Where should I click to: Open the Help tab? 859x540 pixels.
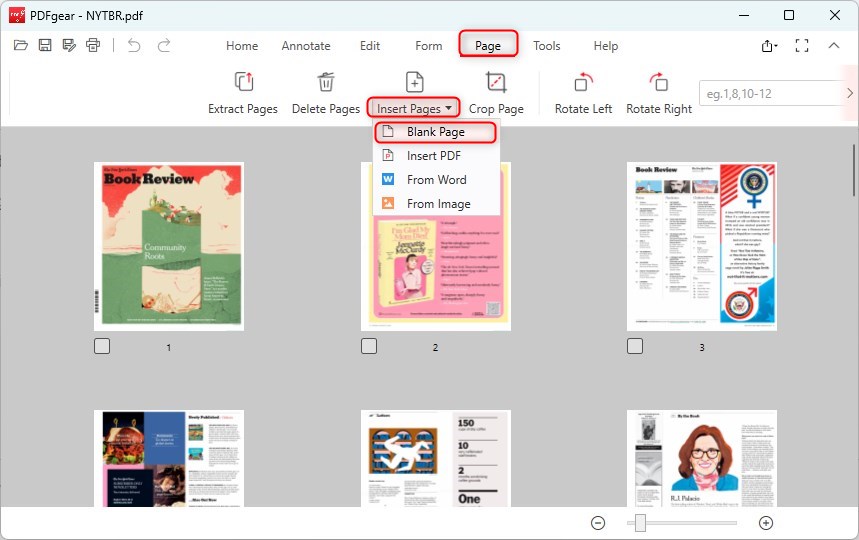tap(606, 46)
